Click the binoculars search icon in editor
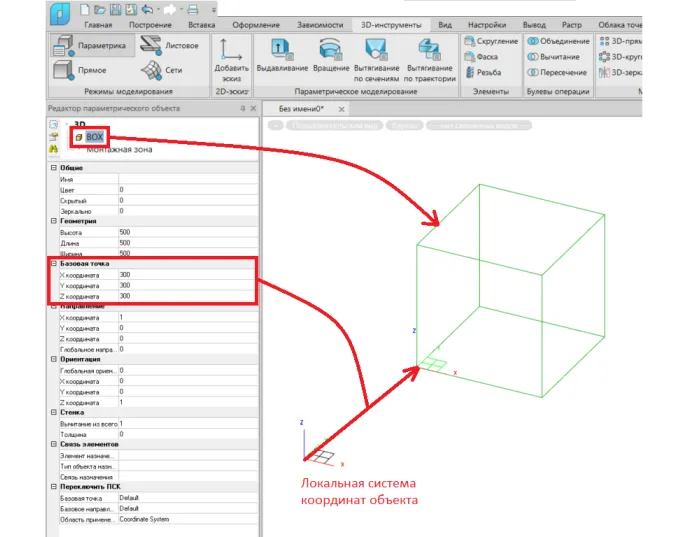The width and height of the screenshot is (688, 537). click(54, 149)
